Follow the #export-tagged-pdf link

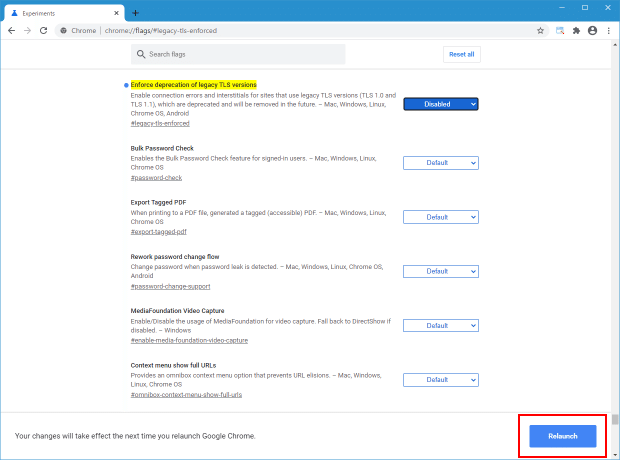(x=159, y=232)
